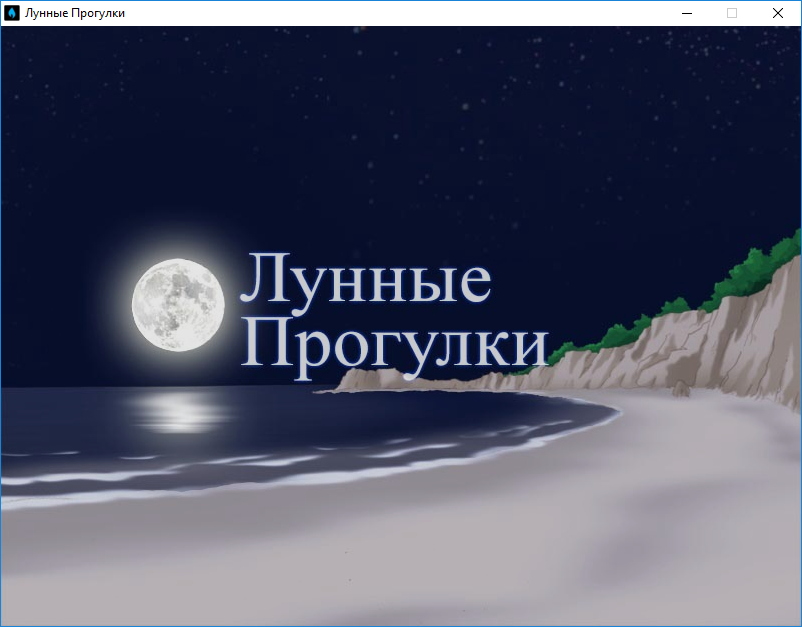The height and width of the screenshot is (627, 802).
Task: Click the Лунные Прогулки application icon
Action: (x=14, y=13)
